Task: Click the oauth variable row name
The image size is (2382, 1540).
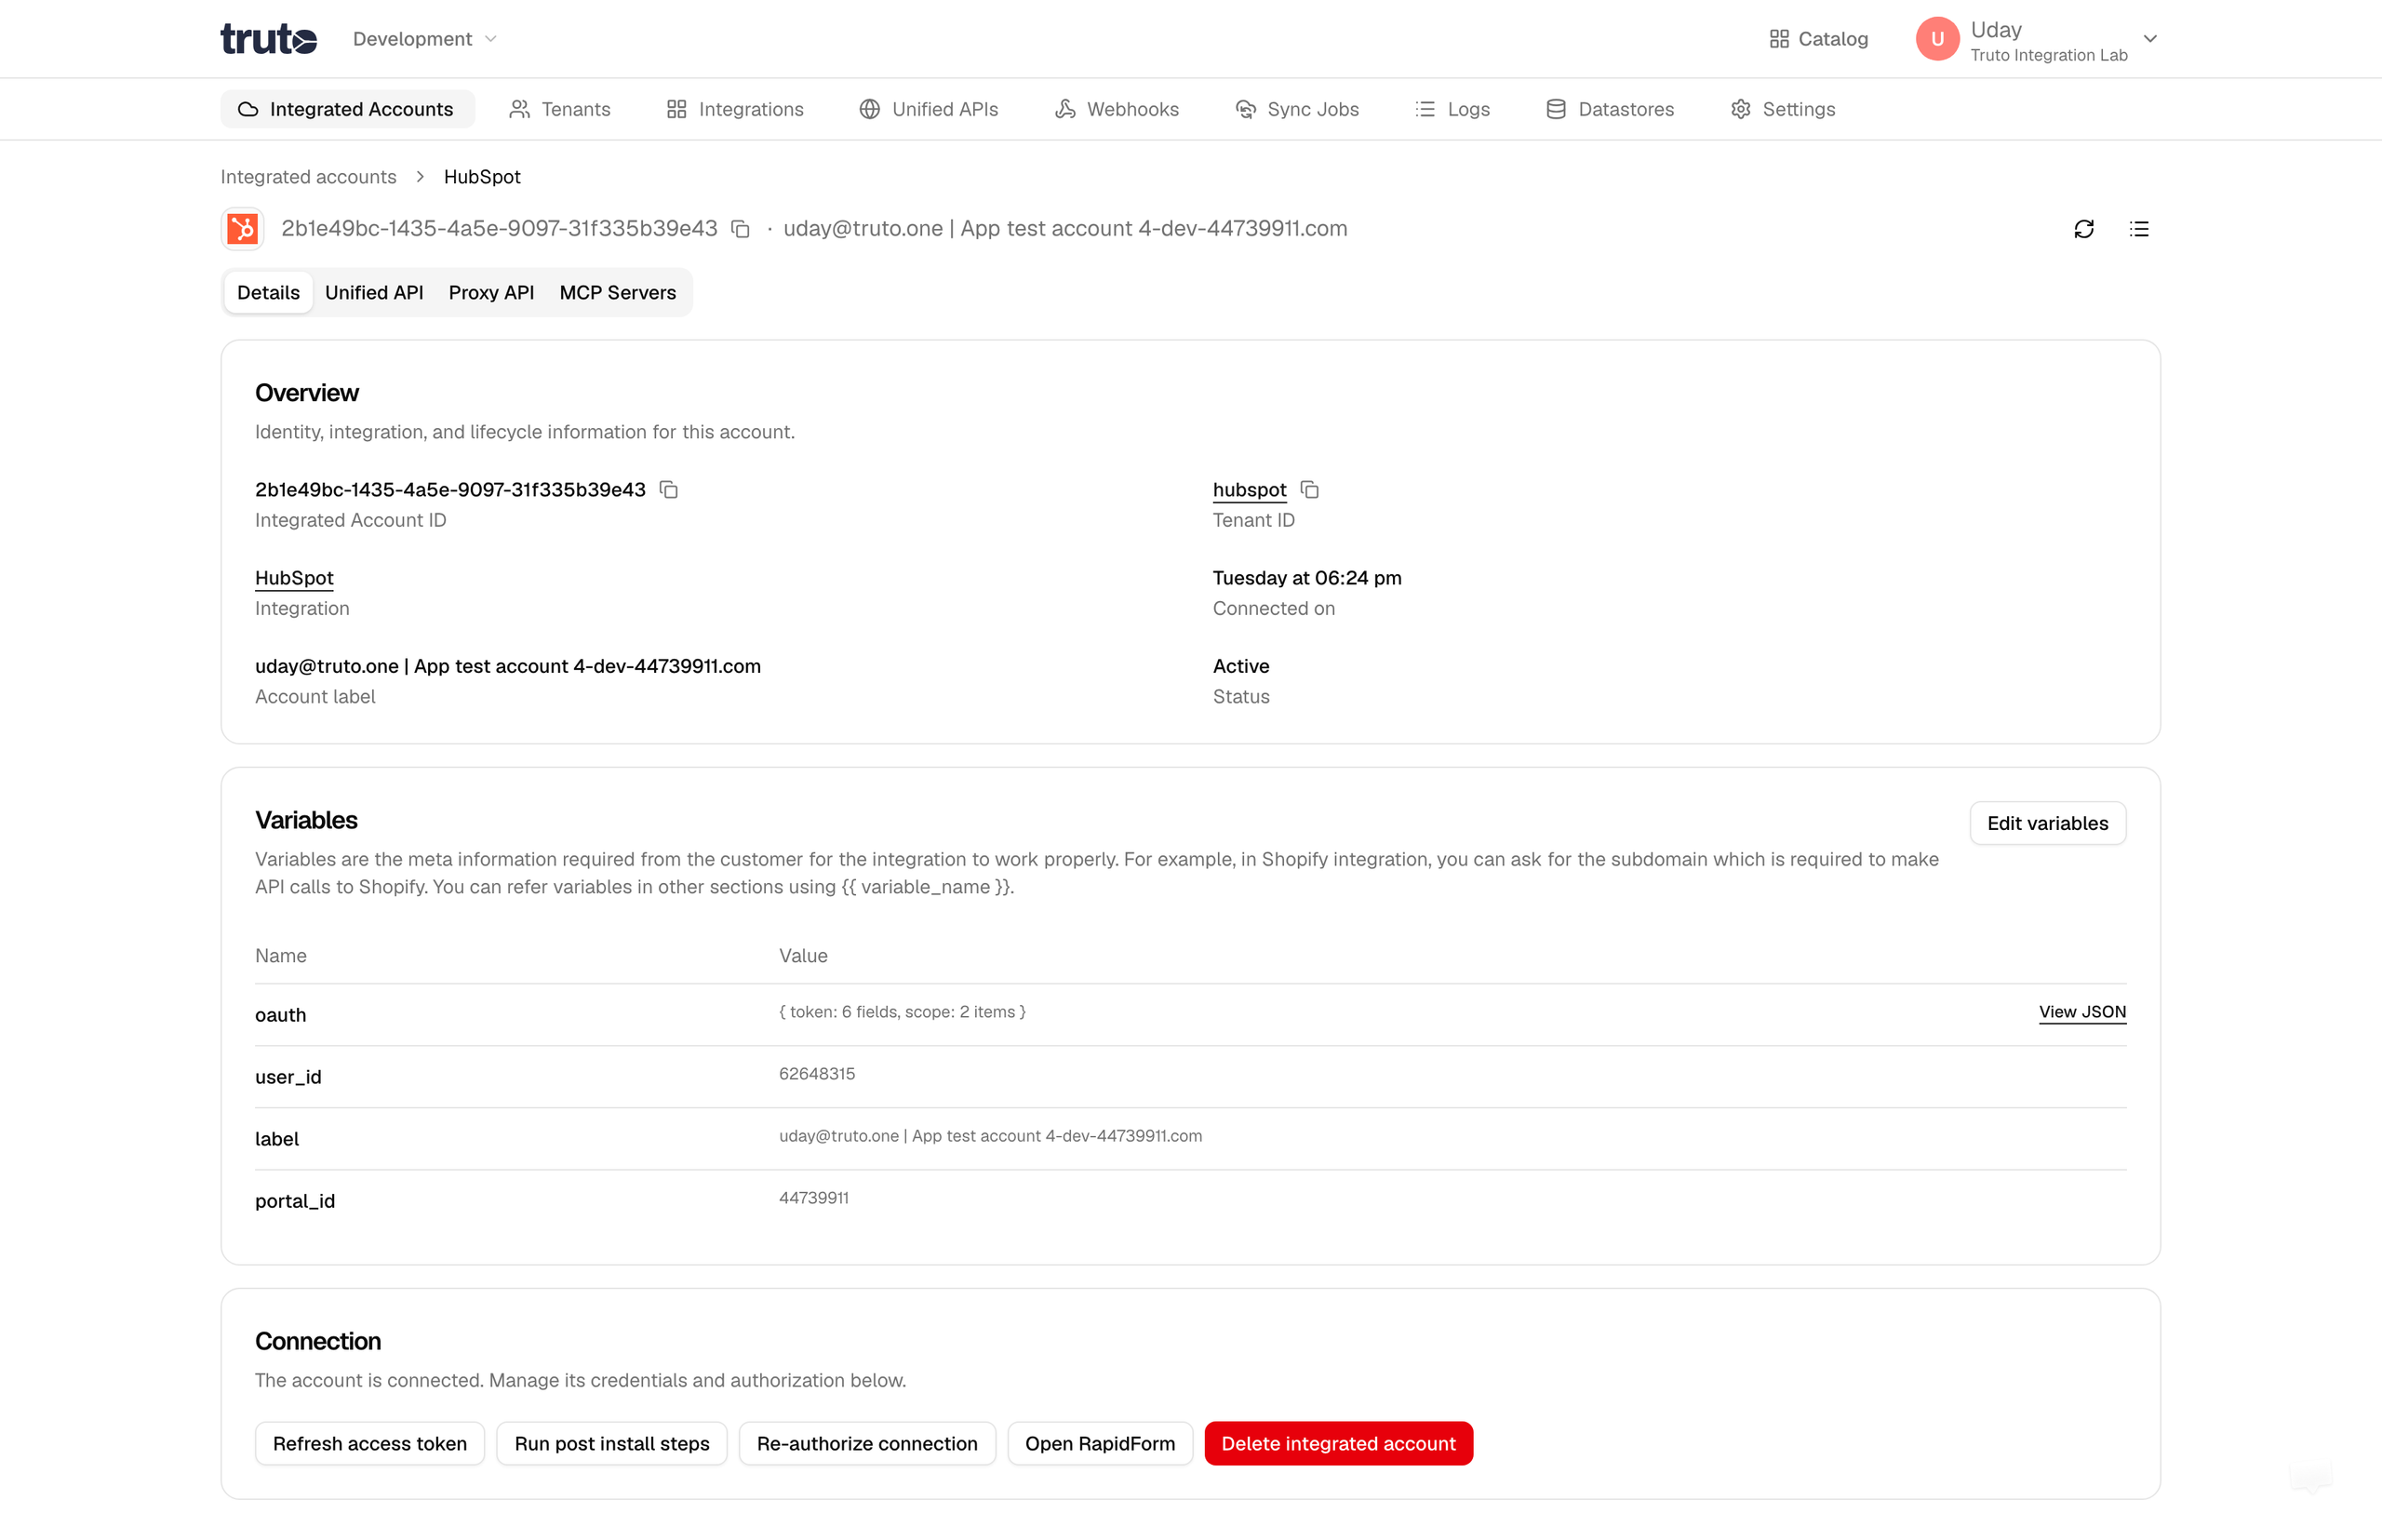Action: (x=280, y=1015)
